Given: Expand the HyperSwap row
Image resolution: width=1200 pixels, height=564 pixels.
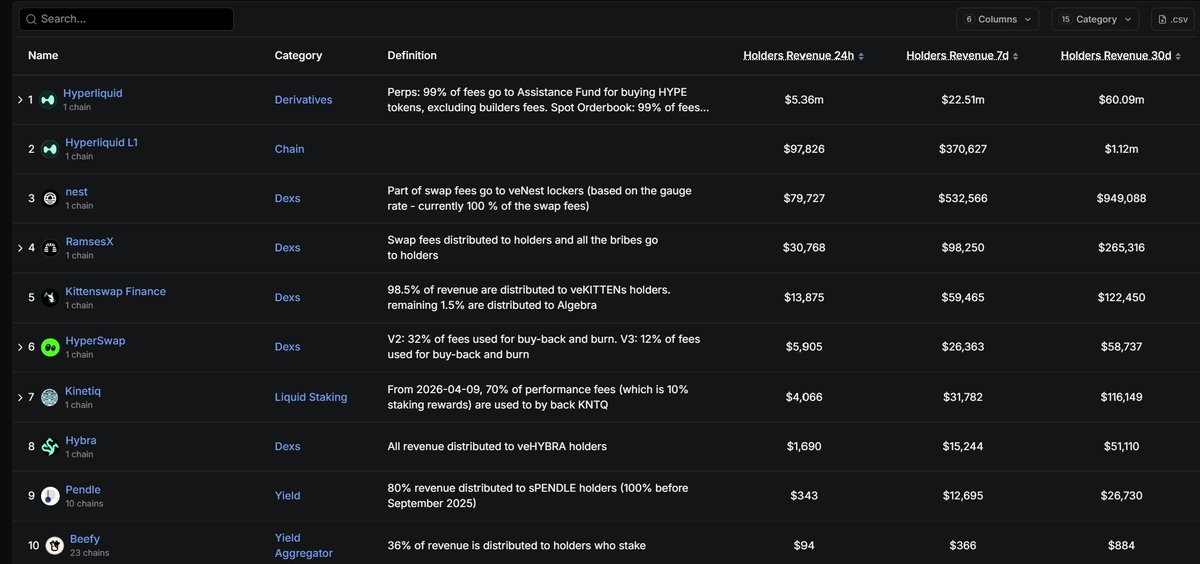Looking at the screenshot, I should click(x=20, y=347).
